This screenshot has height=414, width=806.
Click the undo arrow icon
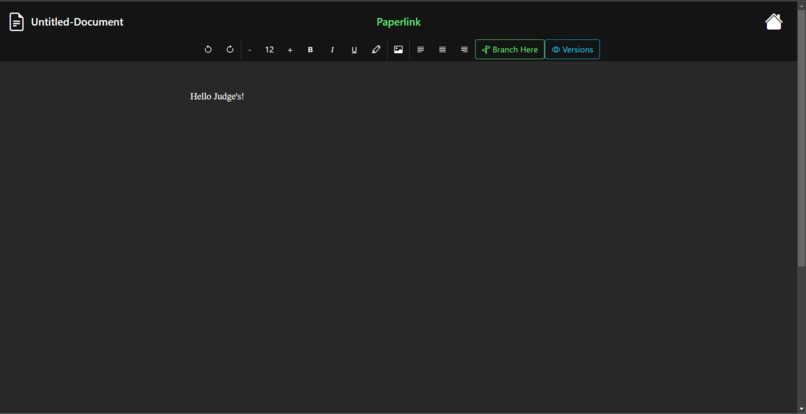click(208, 49)
